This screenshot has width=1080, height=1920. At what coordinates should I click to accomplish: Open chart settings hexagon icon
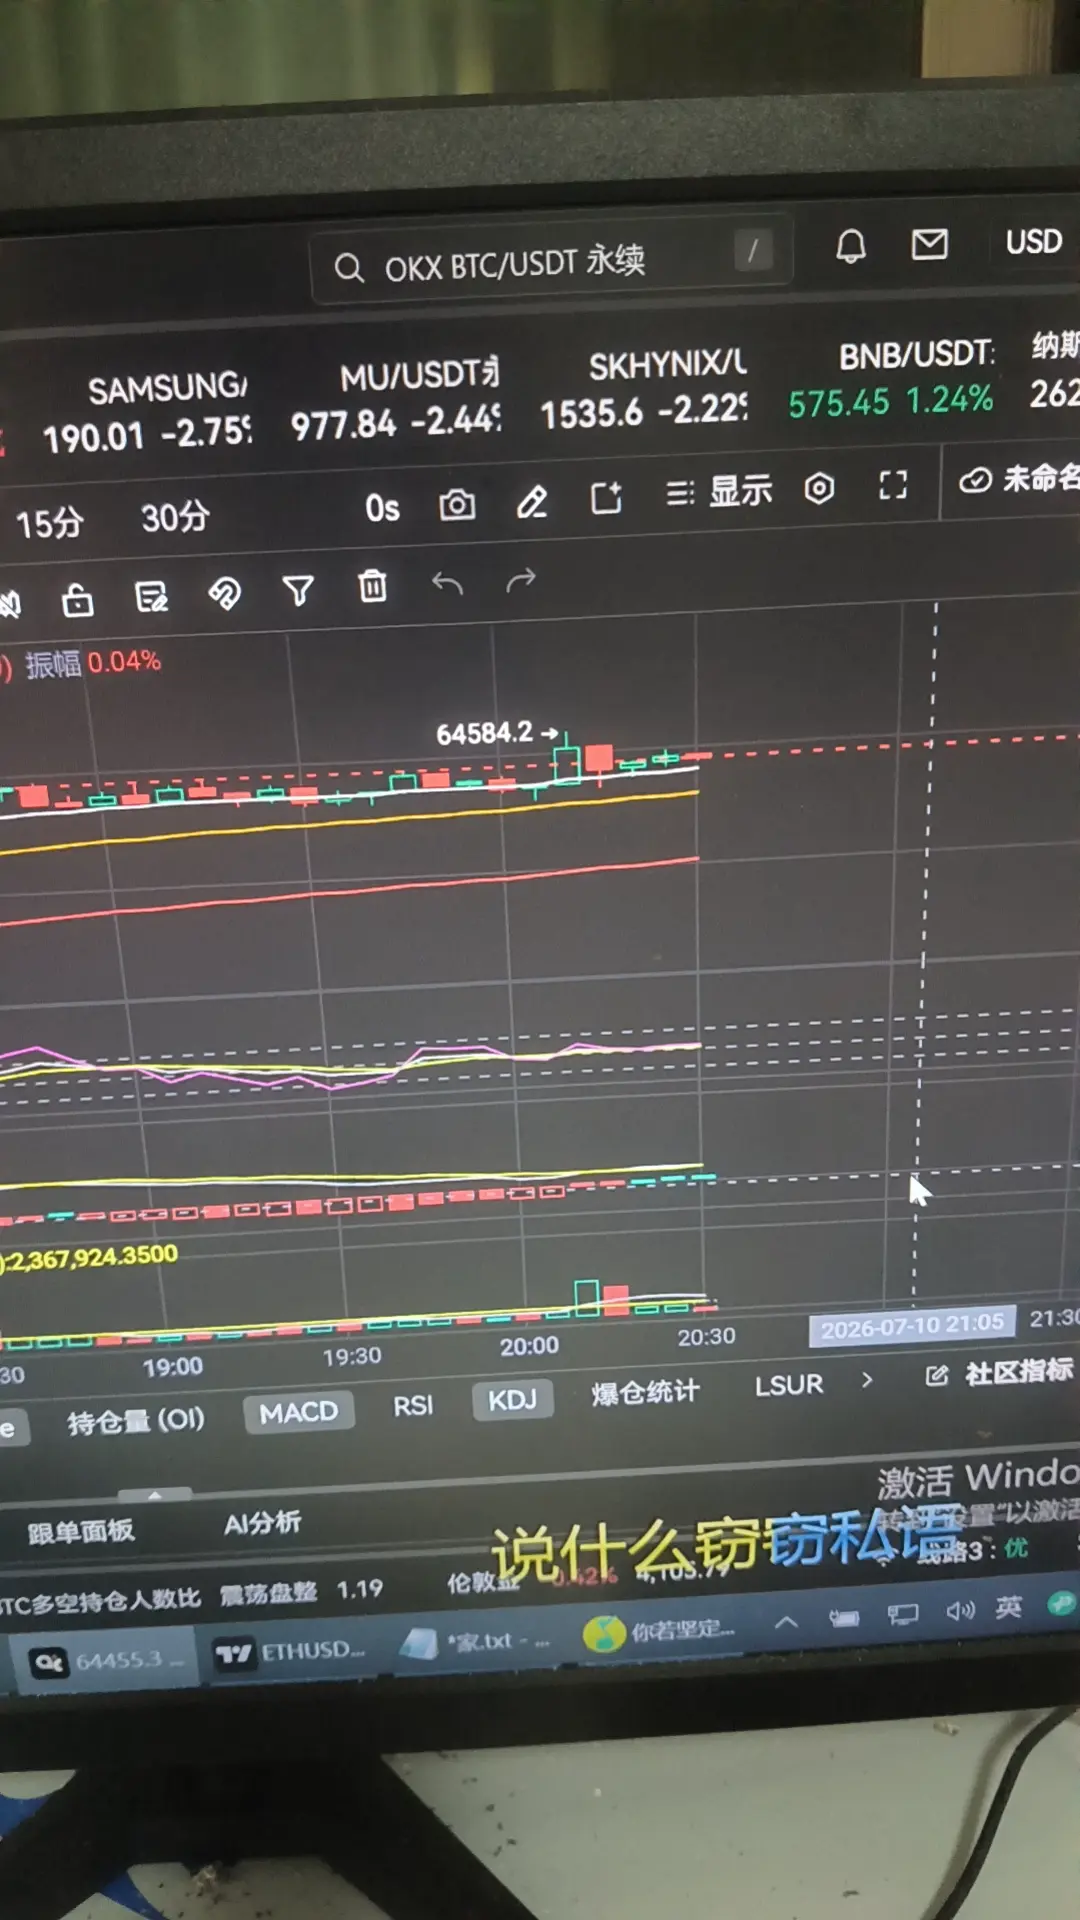click(819, 488)
